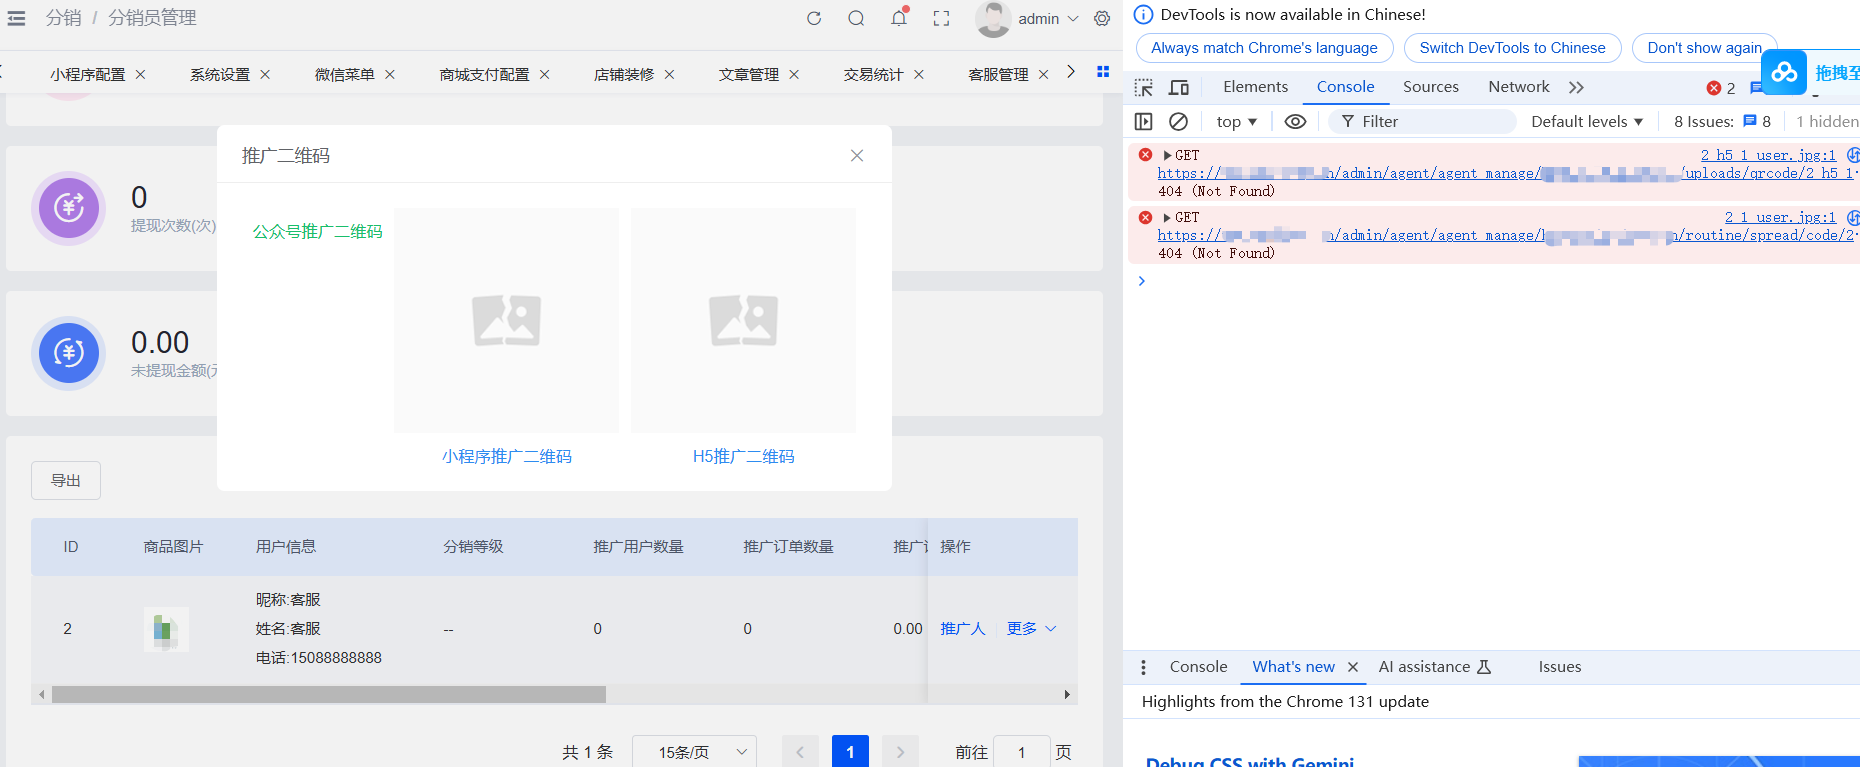Select page 1 in pagination

[x=850, y=752]
